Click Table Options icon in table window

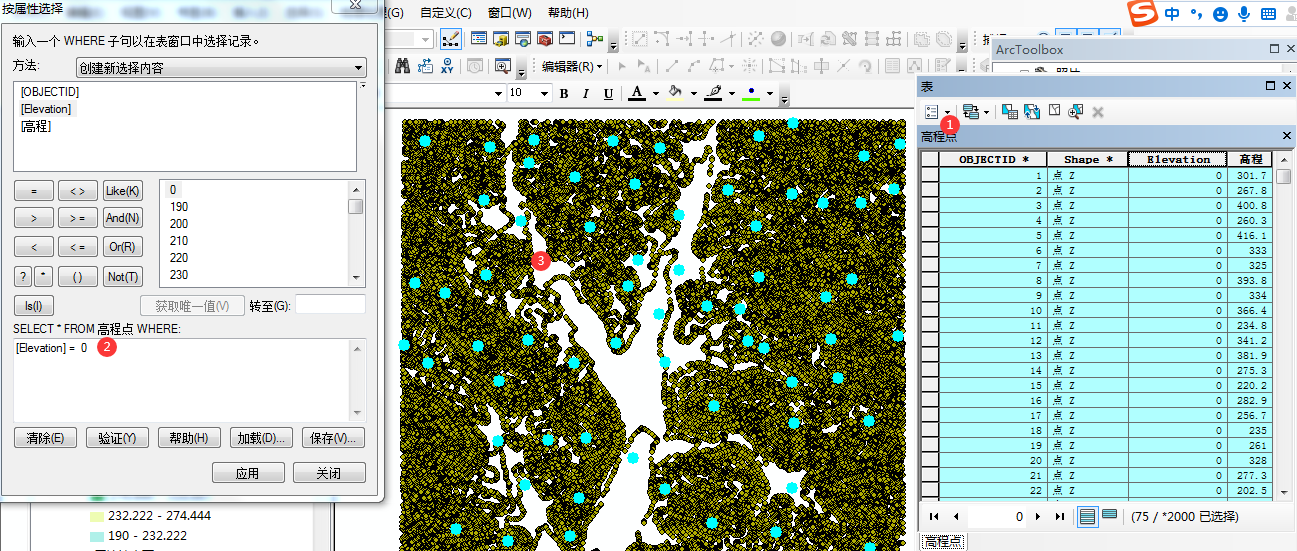click(931, 112)
